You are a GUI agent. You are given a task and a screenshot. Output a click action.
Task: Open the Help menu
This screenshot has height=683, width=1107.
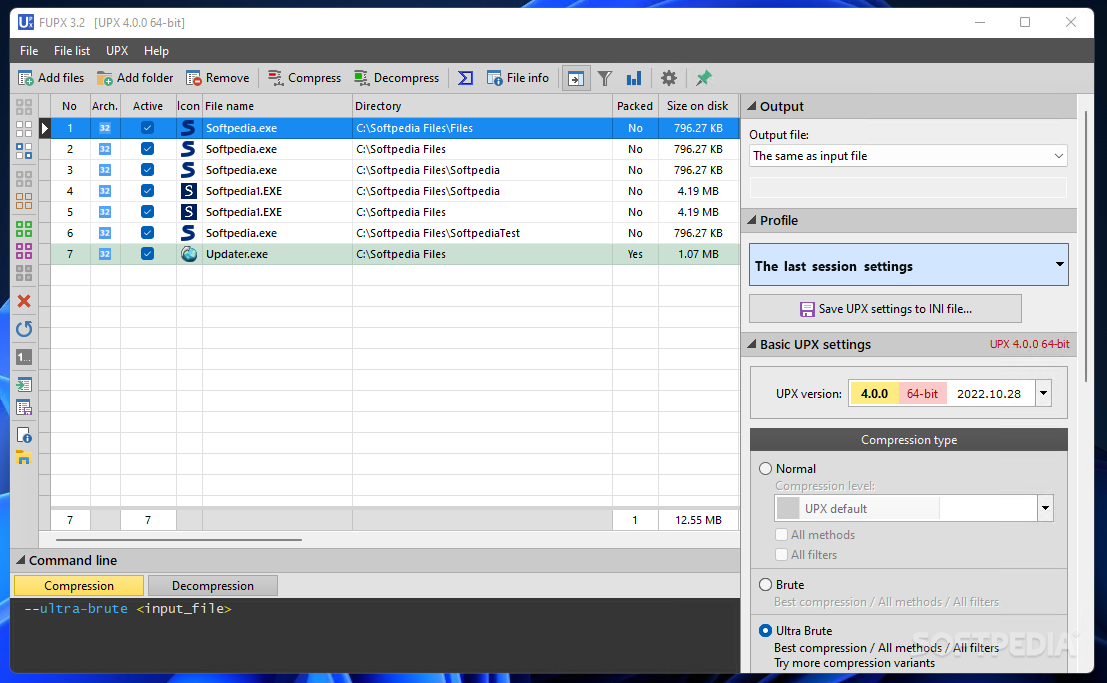156,51
